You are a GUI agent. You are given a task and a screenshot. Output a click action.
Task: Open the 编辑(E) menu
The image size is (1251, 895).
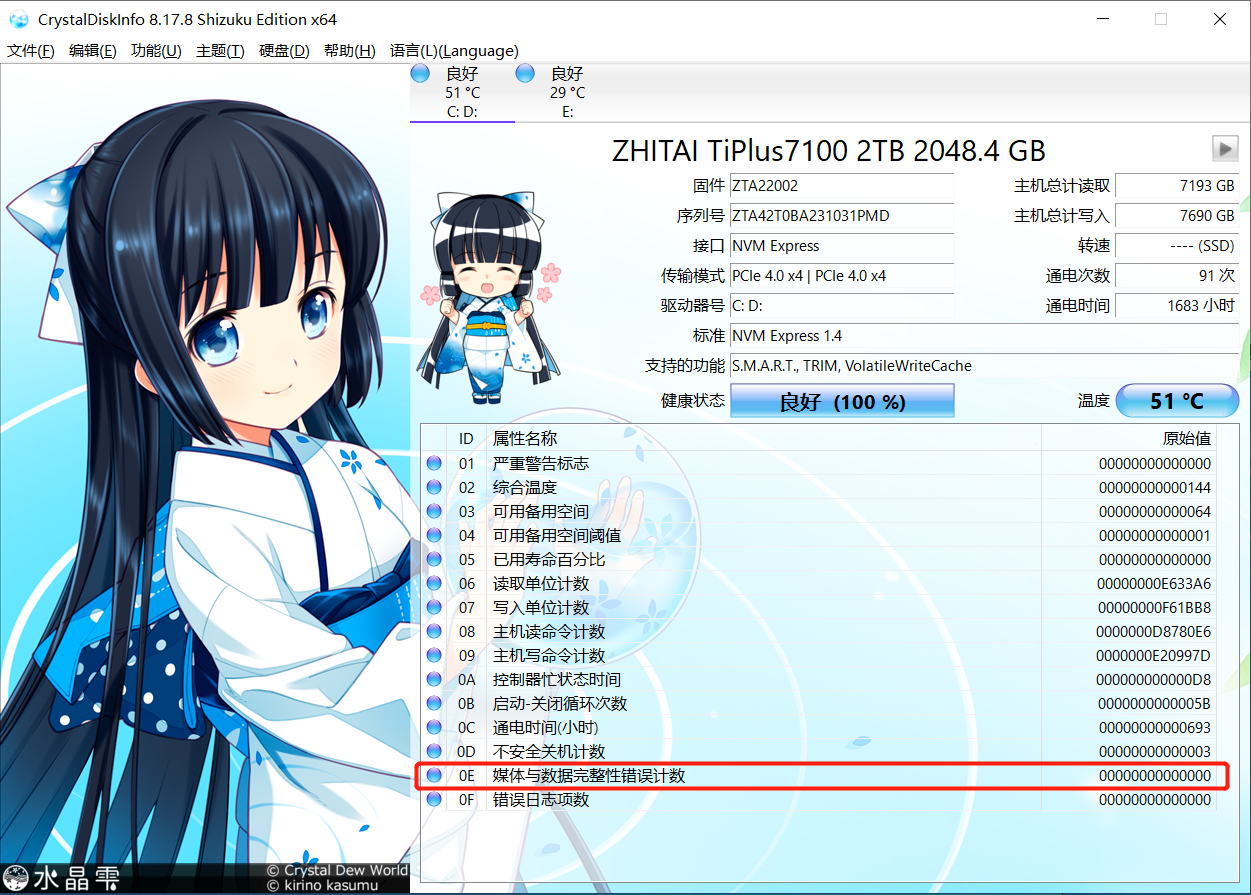[x=93, y=51]
